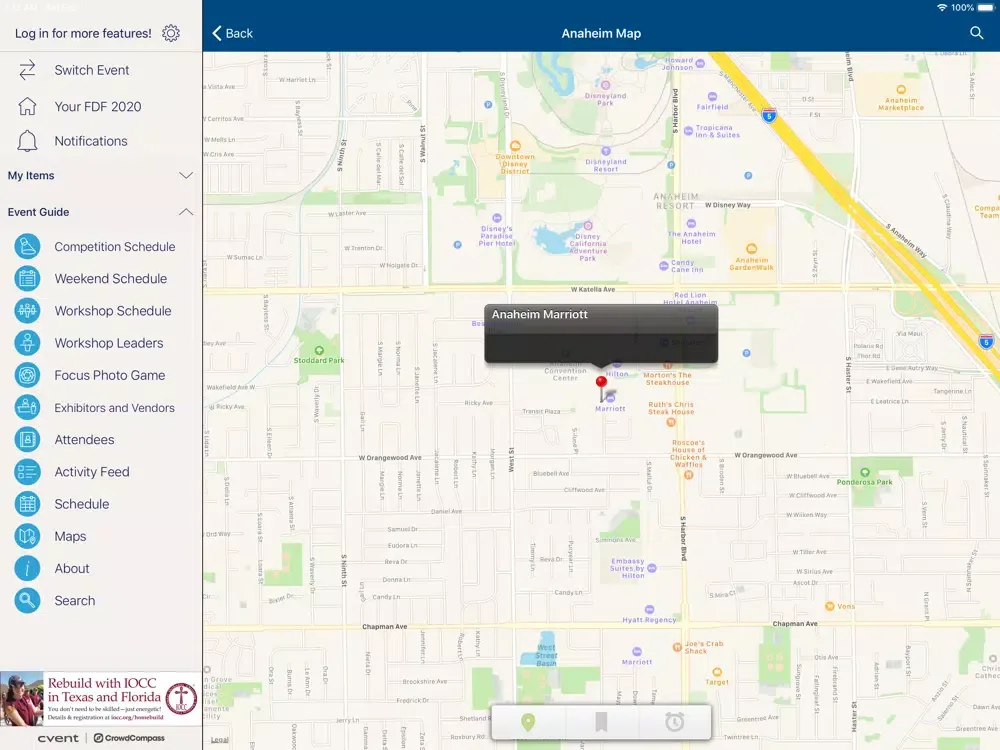Open Exhibitors and Vendors icon

coord(27,408)
